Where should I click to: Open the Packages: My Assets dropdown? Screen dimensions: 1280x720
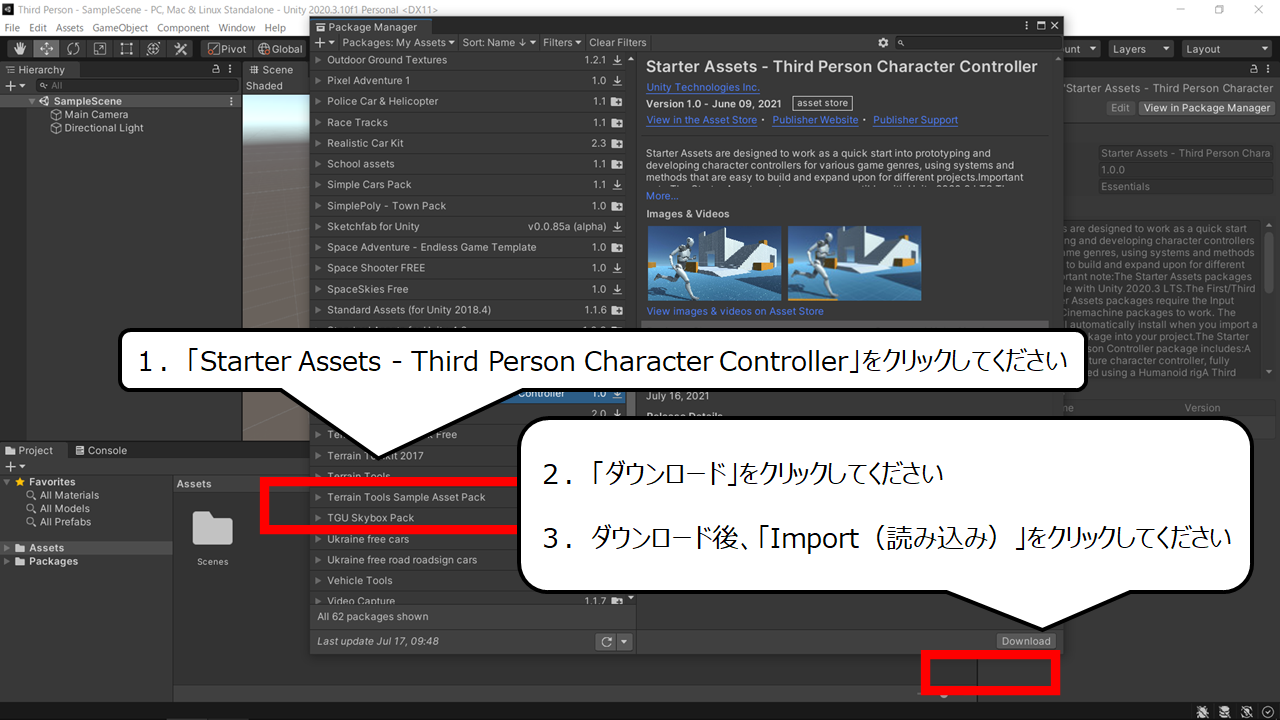click(398, 43)
